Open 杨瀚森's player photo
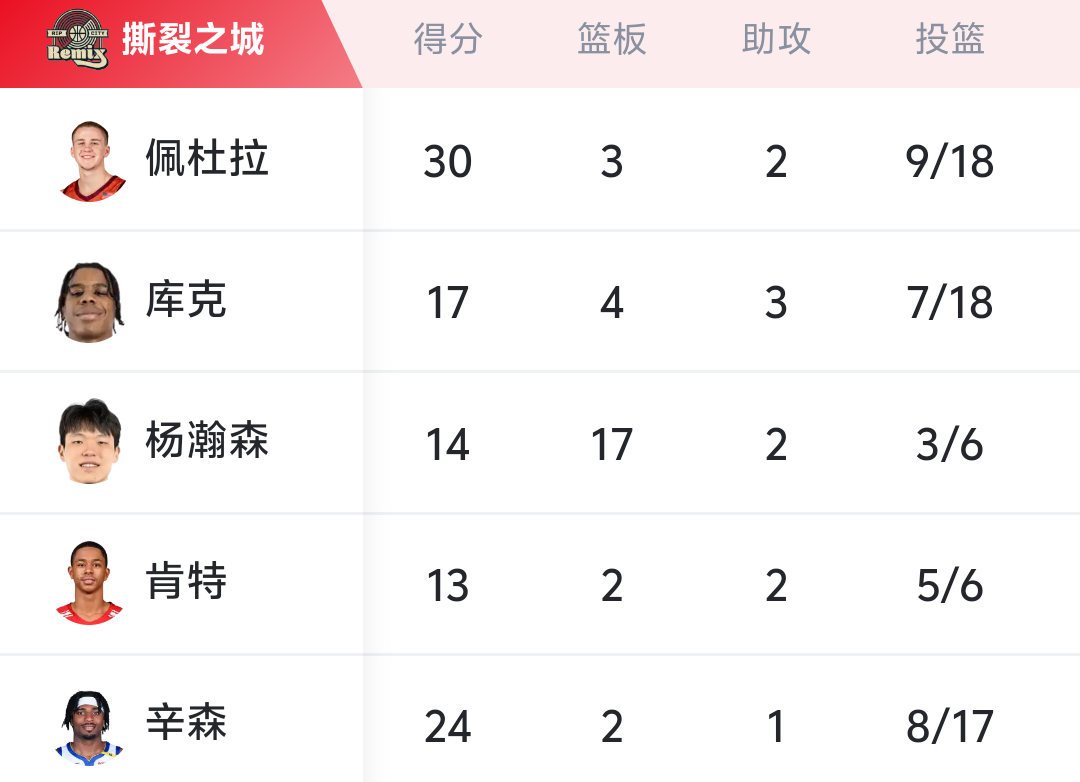Viewport: 1080px width, 782px height. [90, 442]
